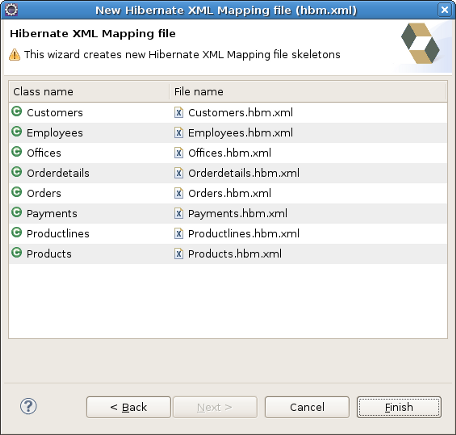Select the Offices class name
The height and width of the screenshot is (435, 456).
[x=44, y=153]
